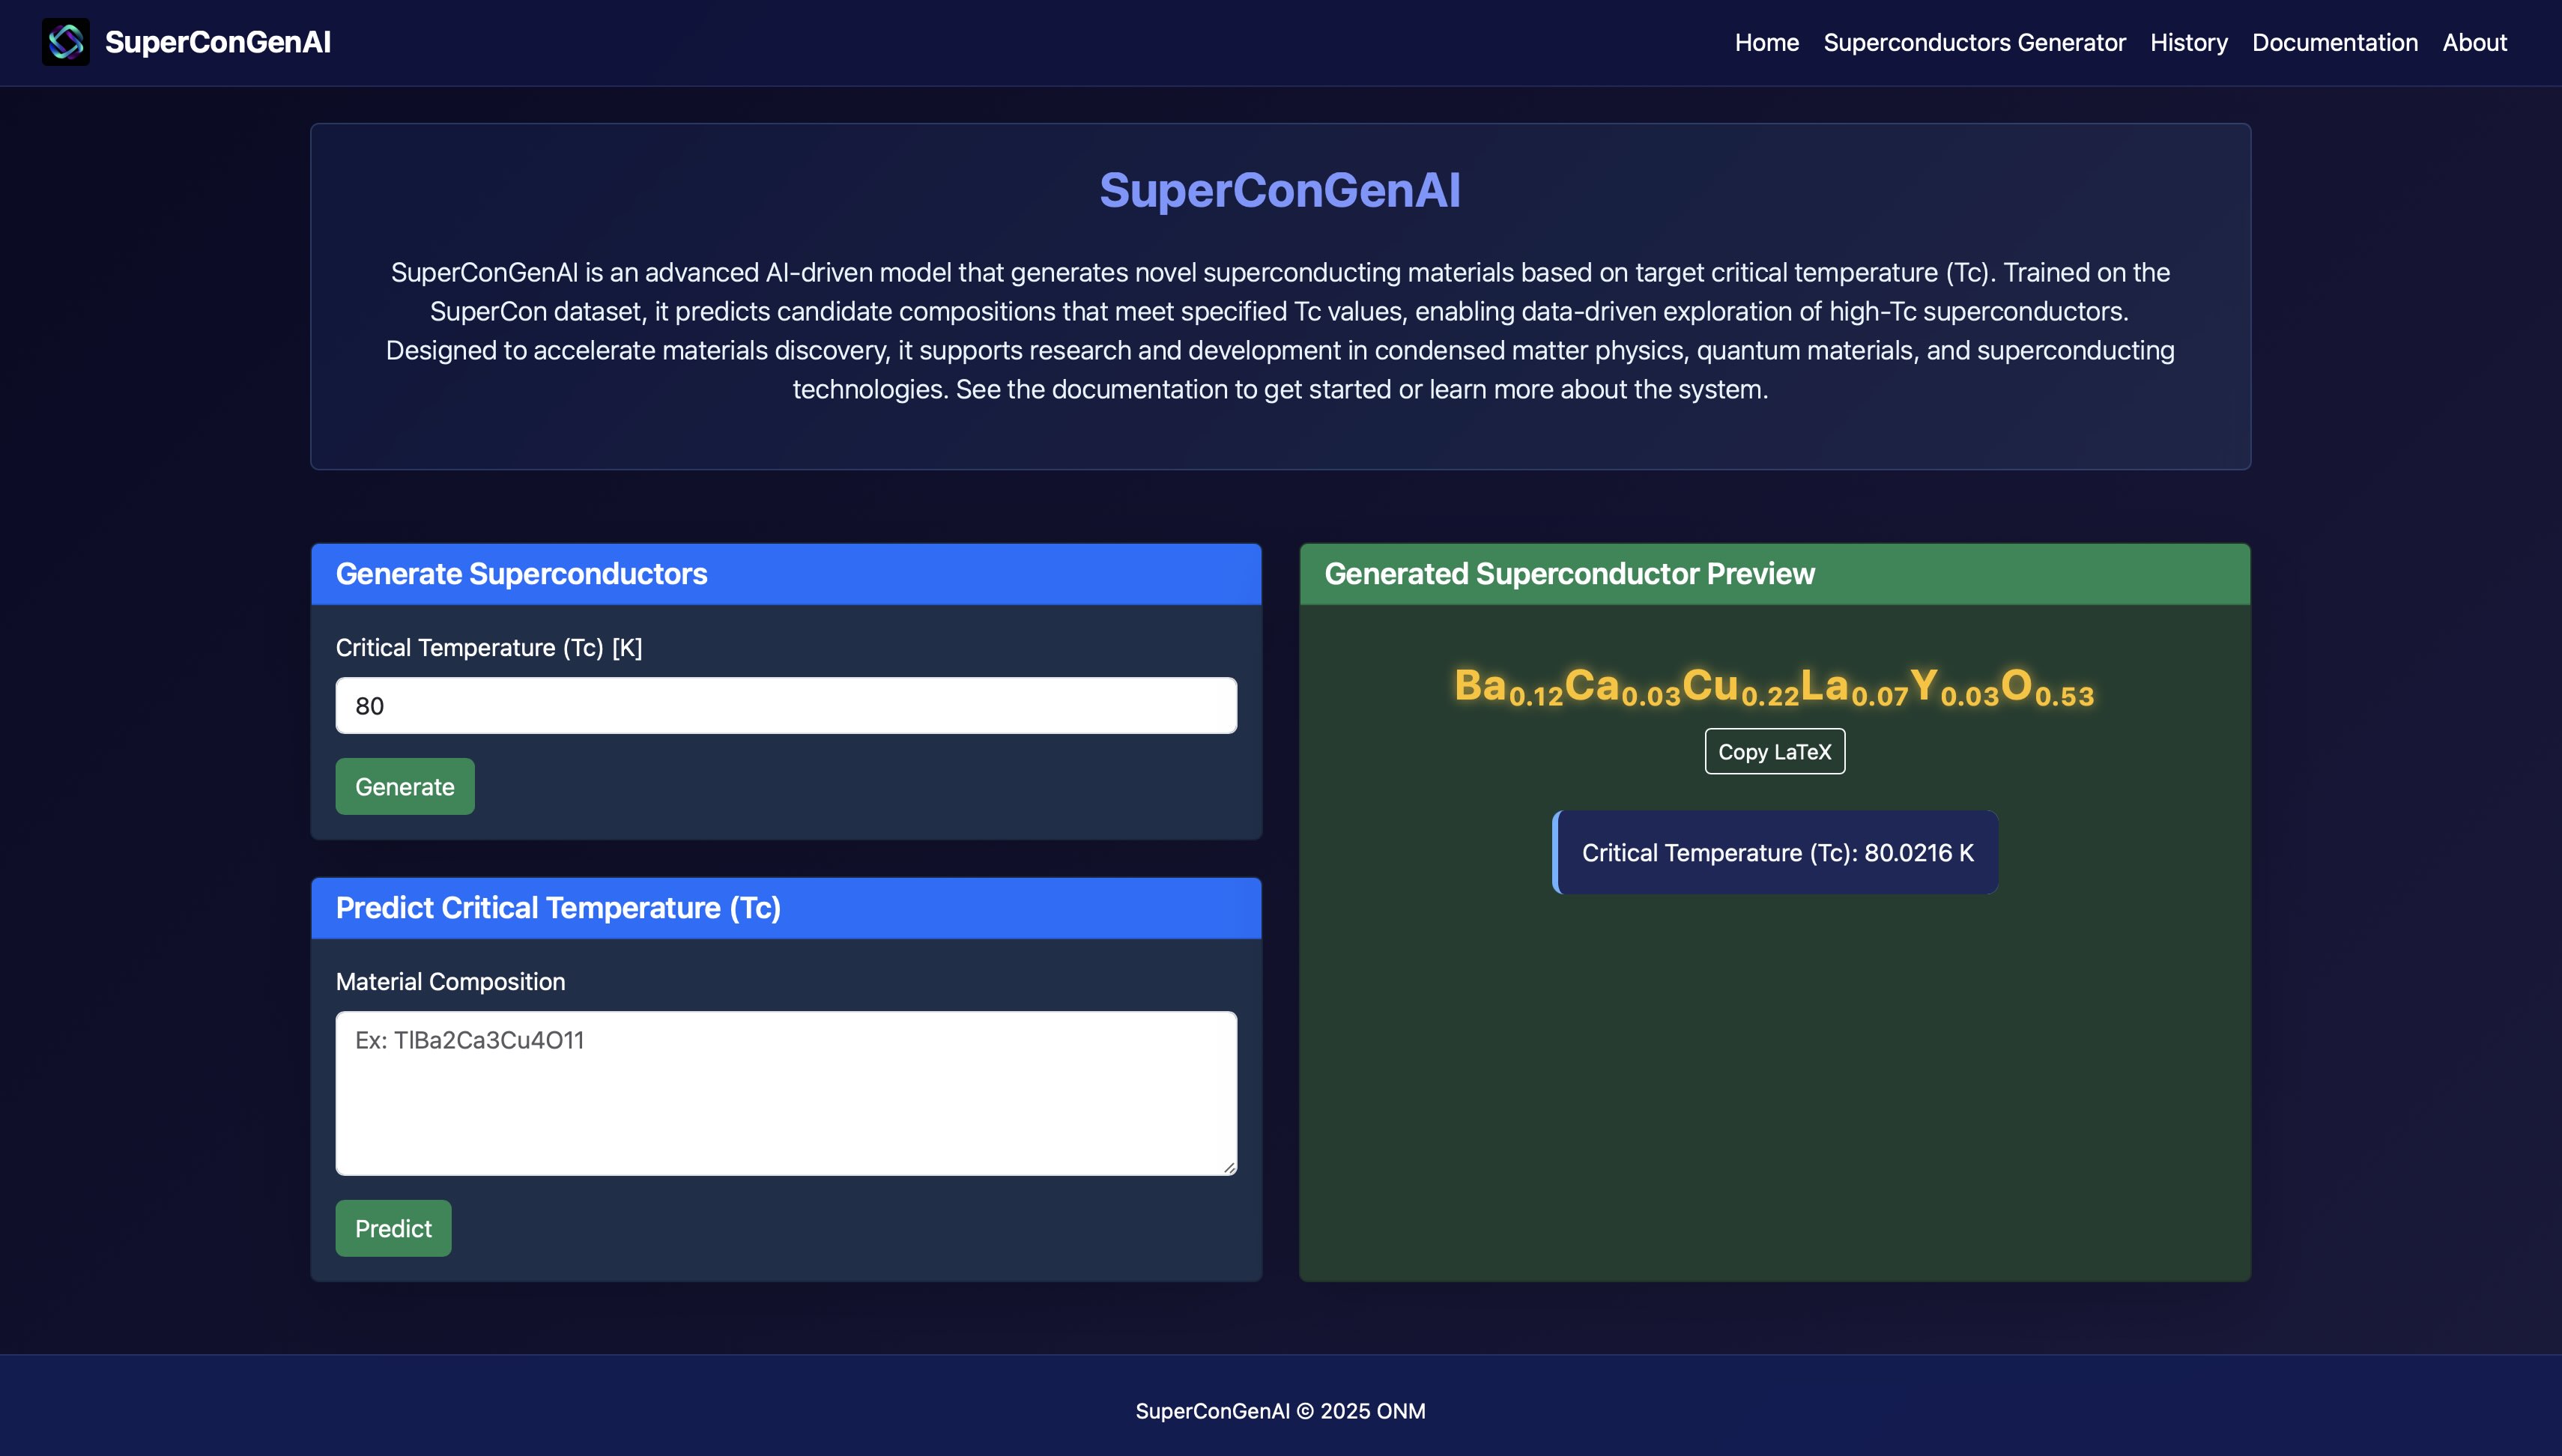Open the Superconductors Generator page

(1974, 42)
